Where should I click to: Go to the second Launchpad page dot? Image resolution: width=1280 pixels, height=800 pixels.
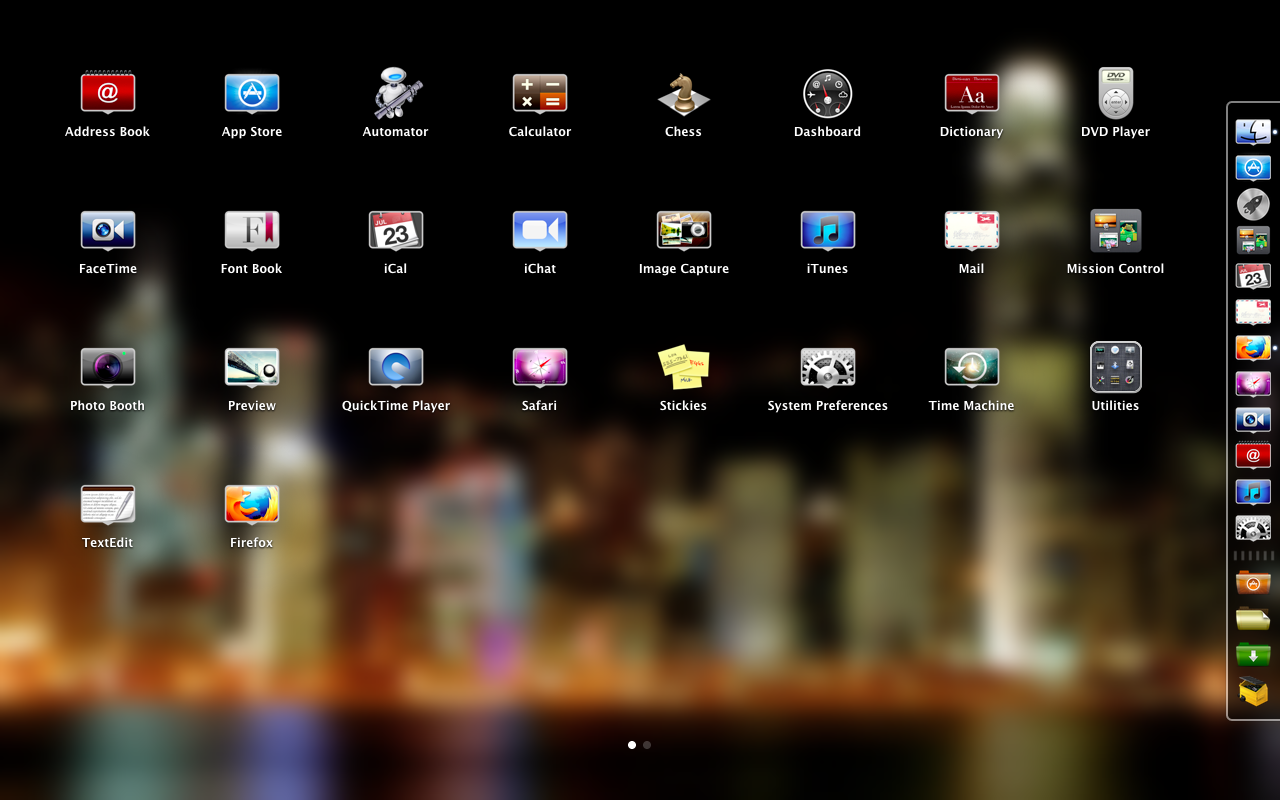(647, 745)
